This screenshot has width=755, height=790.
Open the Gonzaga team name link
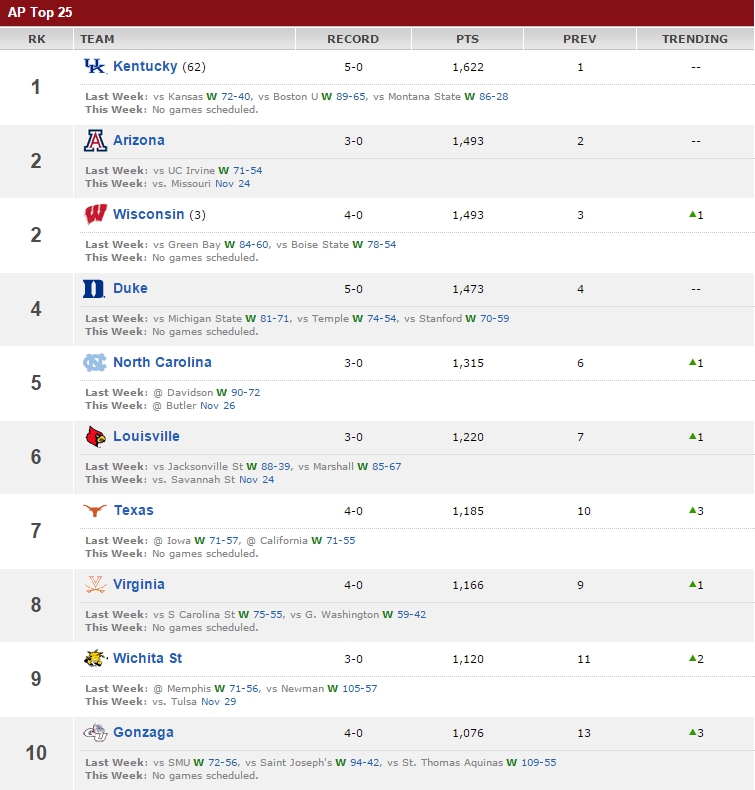(143, 733)
